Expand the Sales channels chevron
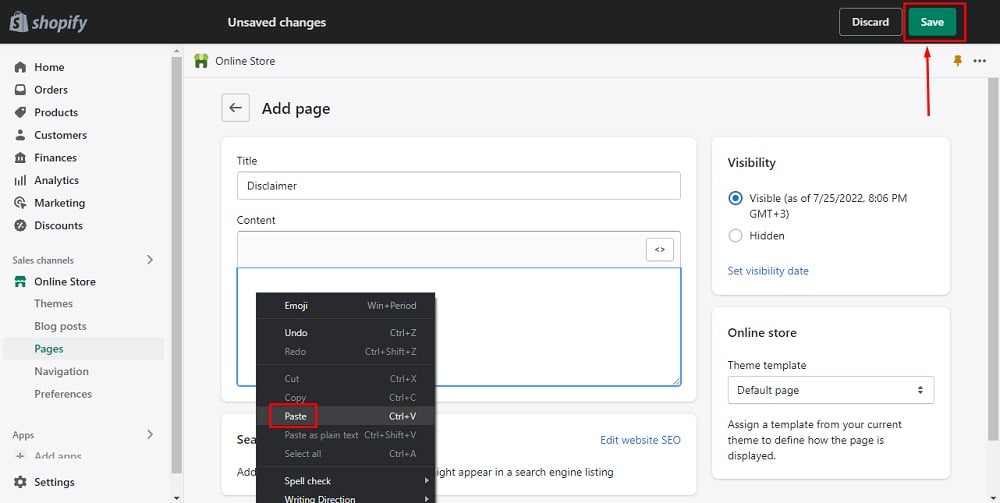Viewport: 1000px width, 503px height. (150, 259)
